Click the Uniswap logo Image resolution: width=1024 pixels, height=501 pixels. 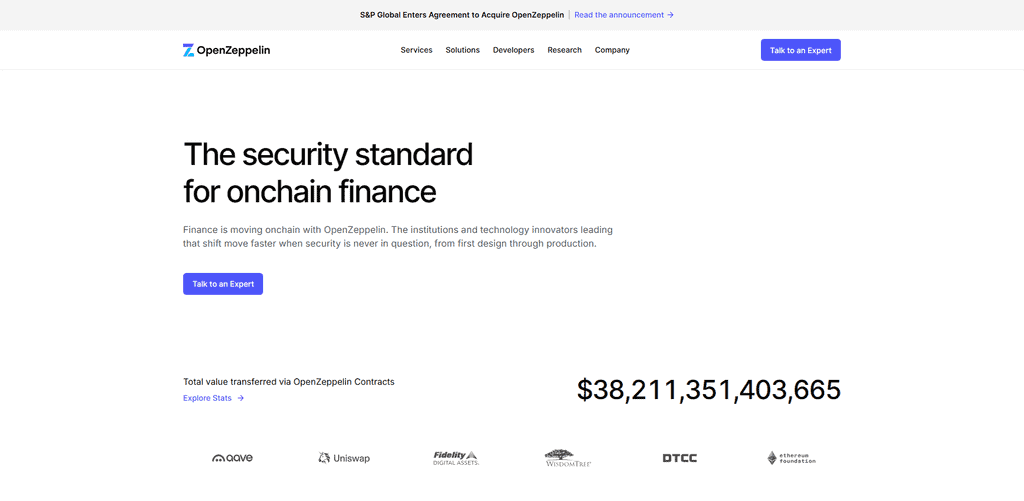pos(344,459)
